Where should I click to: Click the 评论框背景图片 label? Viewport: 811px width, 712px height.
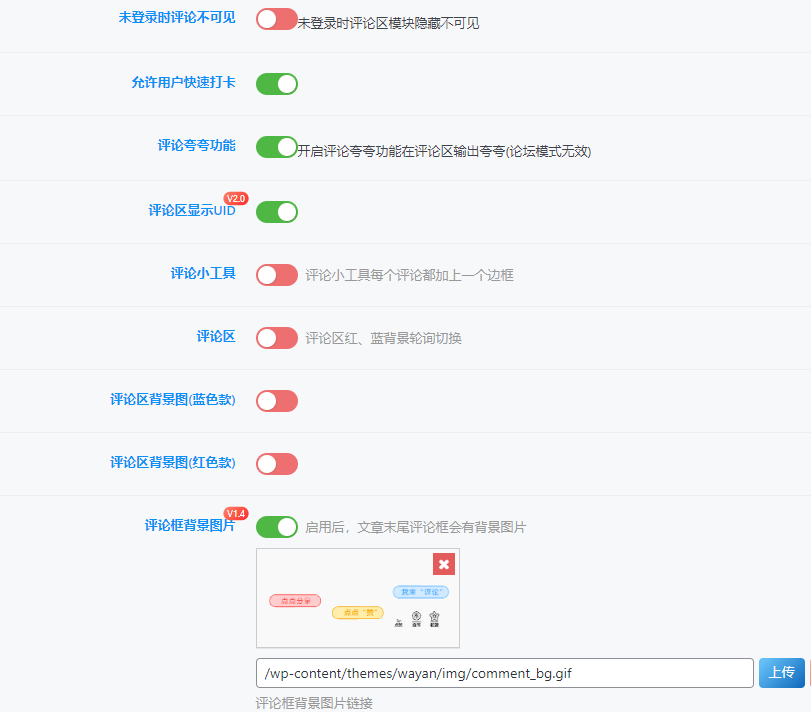point(190,525)
